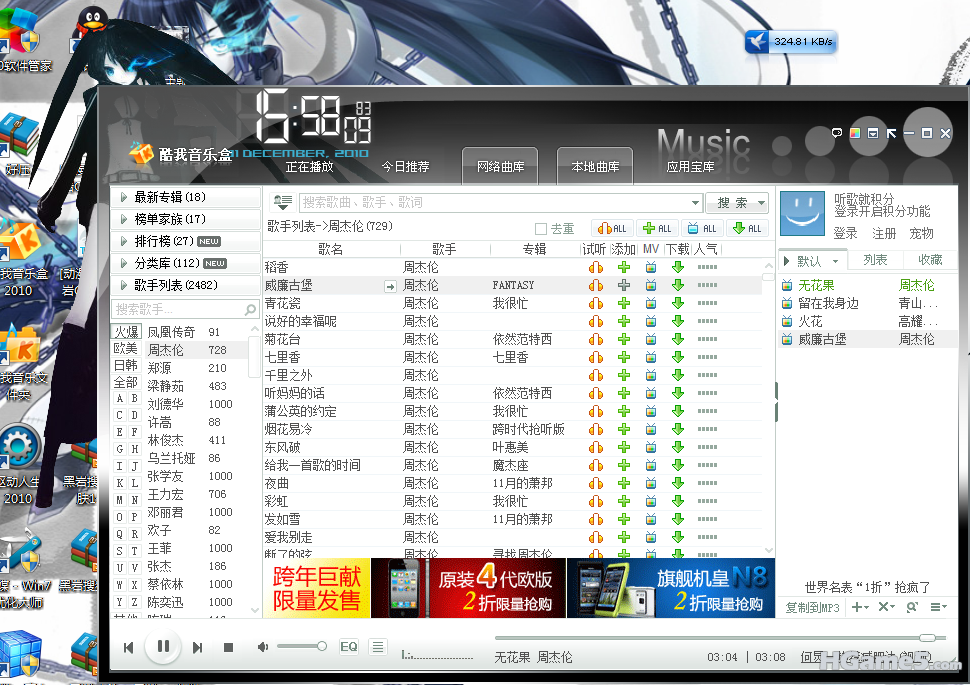Open the skin color palette icon
970x685 pixels.
(x=855, y=133)
